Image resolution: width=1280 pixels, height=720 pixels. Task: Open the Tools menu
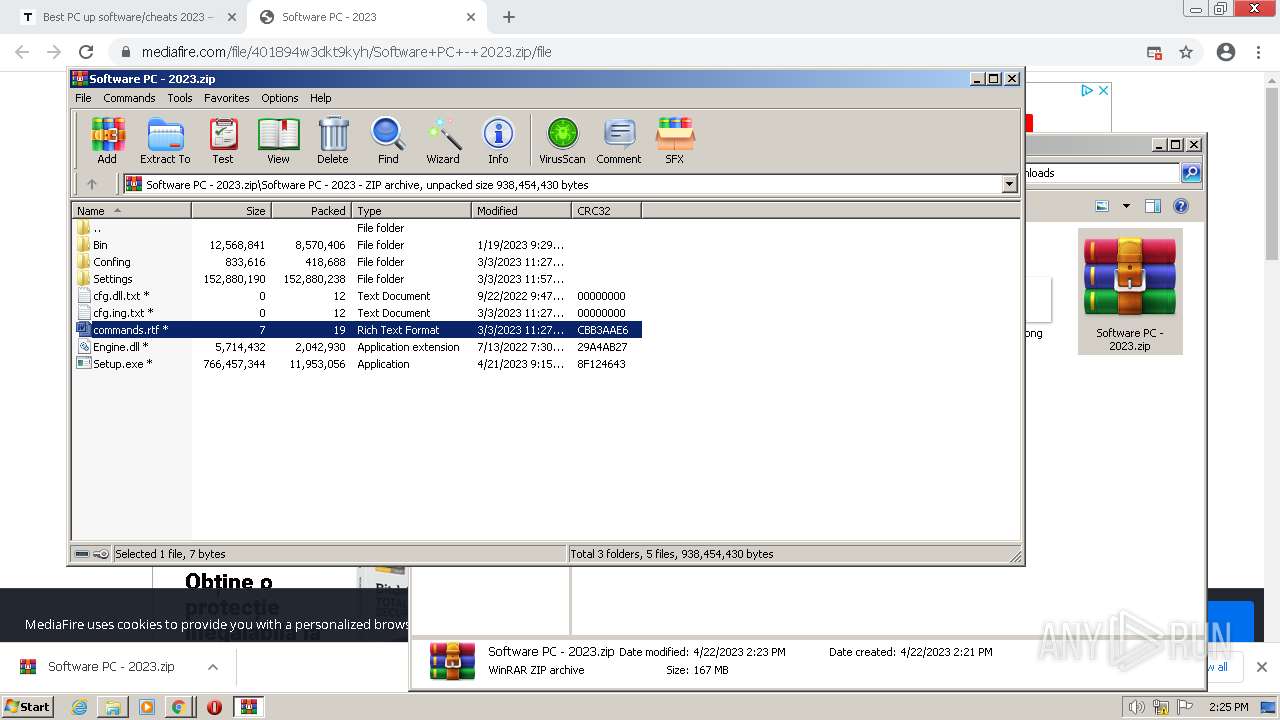180,98
